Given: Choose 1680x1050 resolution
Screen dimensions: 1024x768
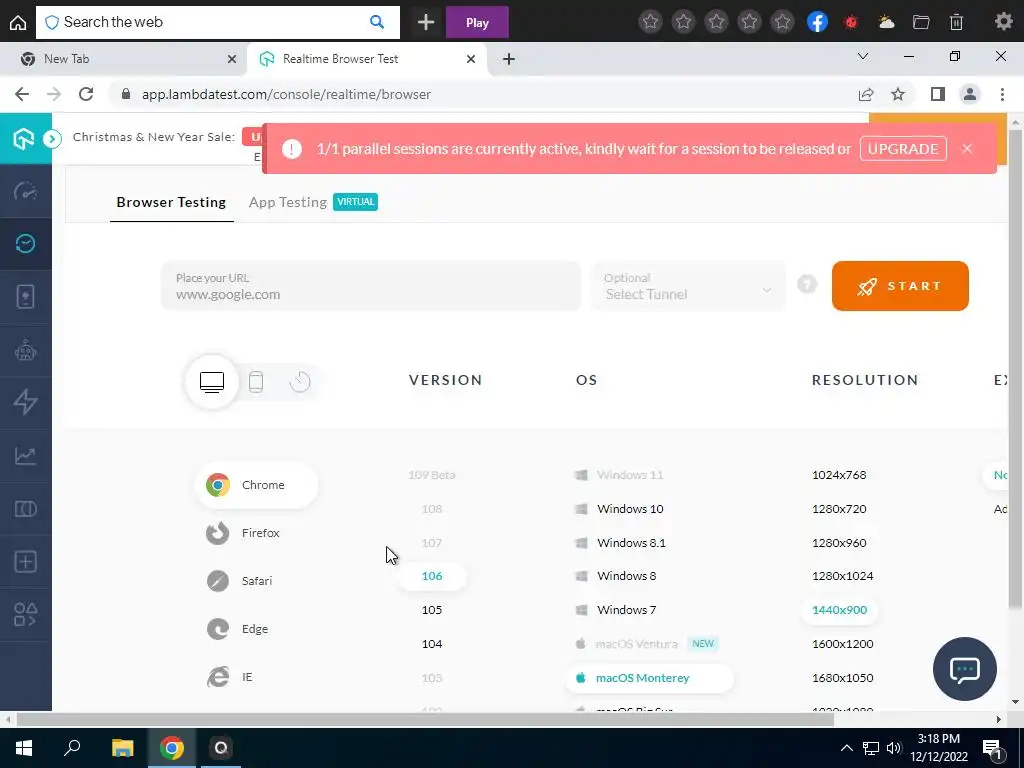Looking at the screenshot, I should (x=842, y=678).
